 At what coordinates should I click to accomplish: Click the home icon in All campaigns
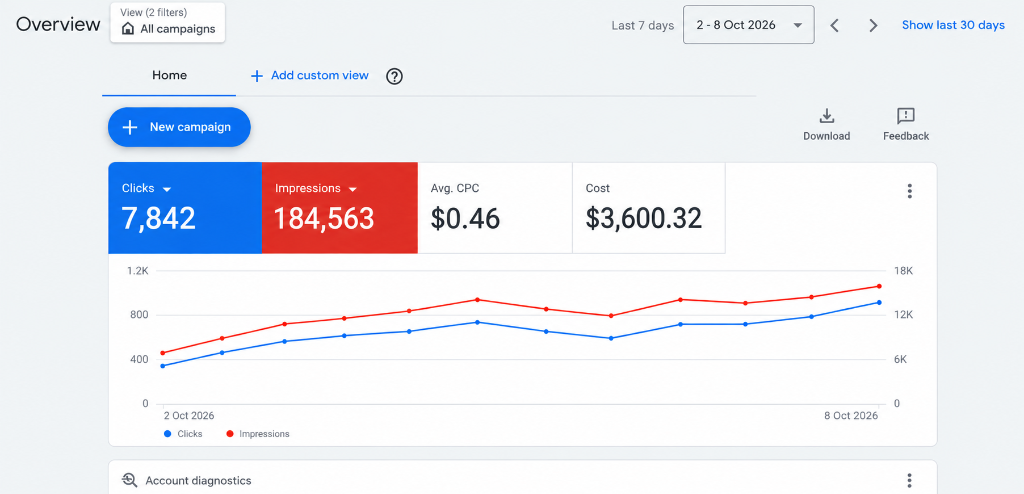[x=128, y=29]
